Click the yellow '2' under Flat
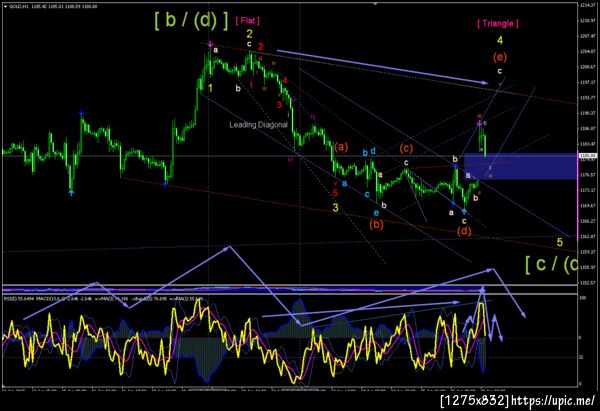 (249, 34)
